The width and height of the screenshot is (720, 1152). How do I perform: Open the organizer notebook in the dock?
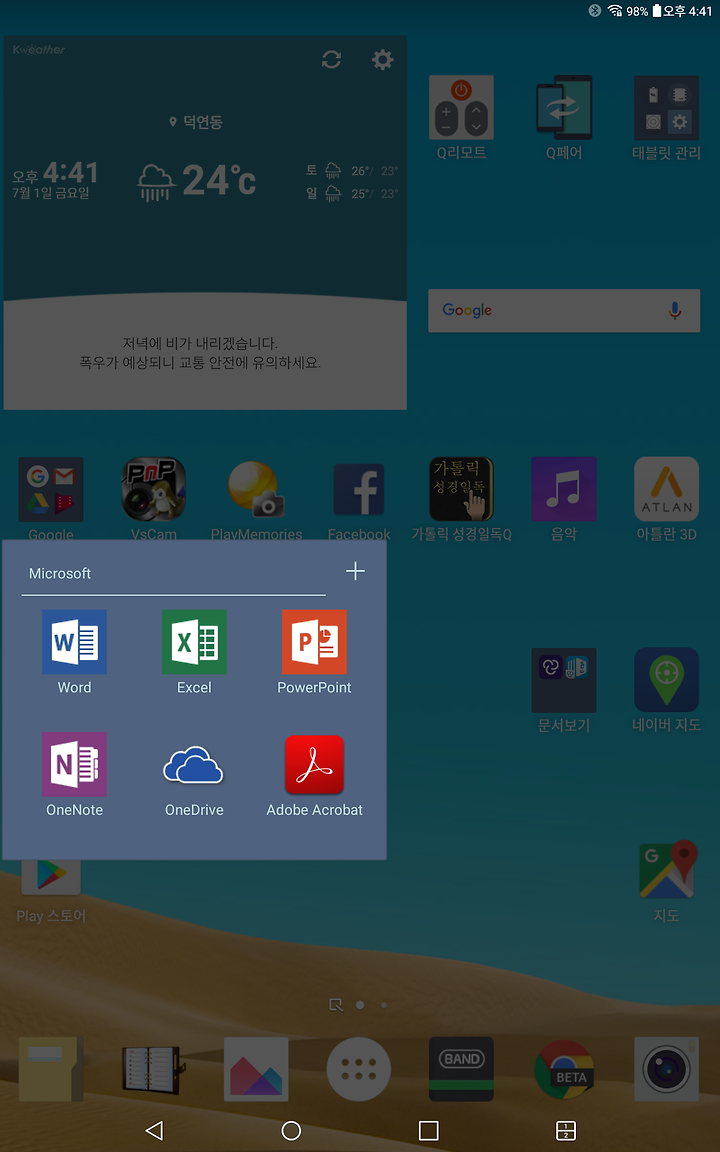(153, 1069)
